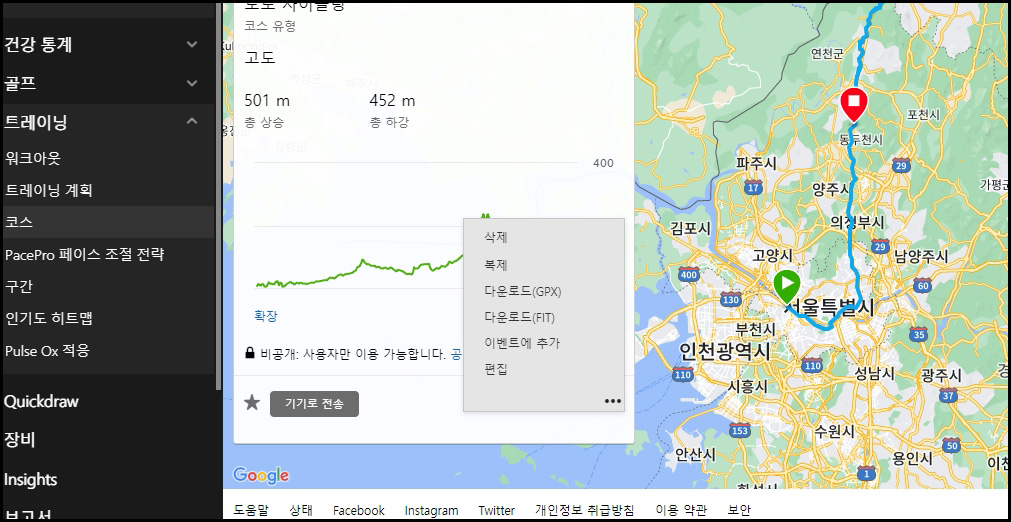Click the 도움말 footer link
1011x522 pixels.
tap(251, 510)
